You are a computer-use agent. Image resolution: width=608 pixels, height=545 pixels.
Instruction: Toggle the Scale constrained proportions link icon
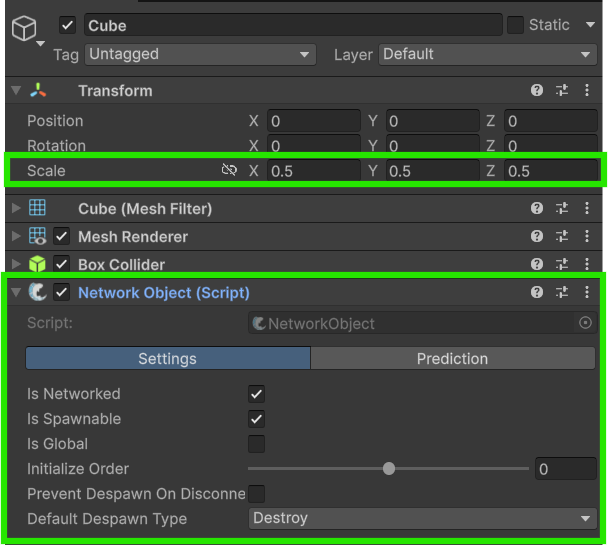tap(229, 170)
